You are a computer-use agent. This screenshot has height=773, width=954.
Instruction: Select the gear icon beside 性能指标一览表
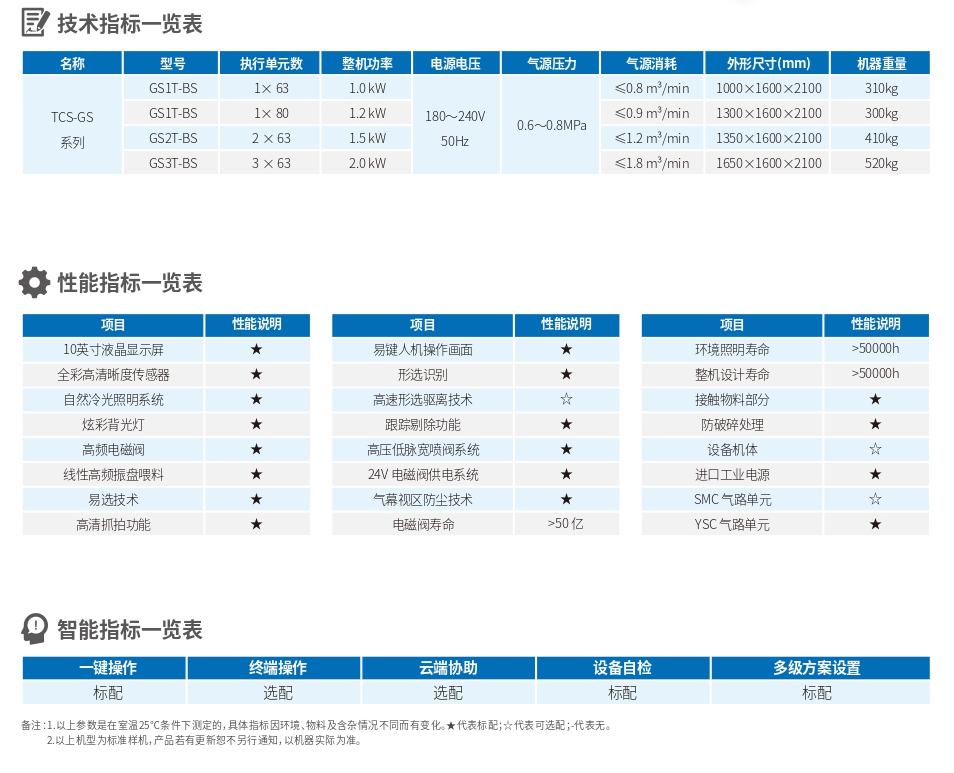point(33,283)
